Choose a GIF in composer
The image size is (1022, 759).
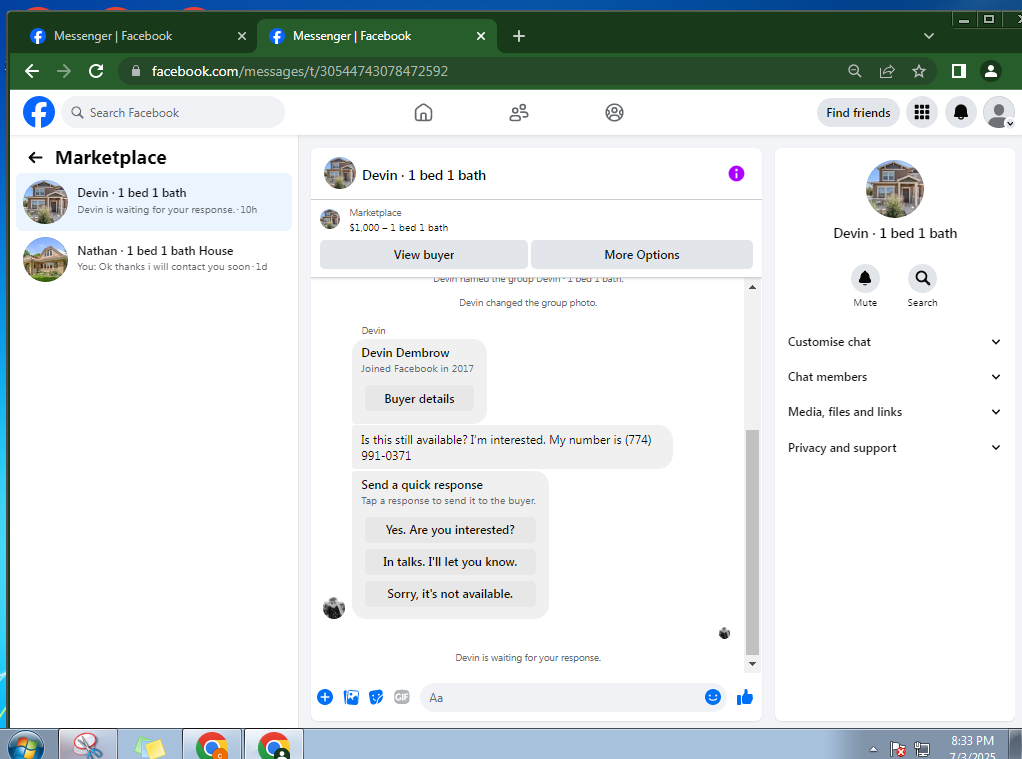point(402,697)
